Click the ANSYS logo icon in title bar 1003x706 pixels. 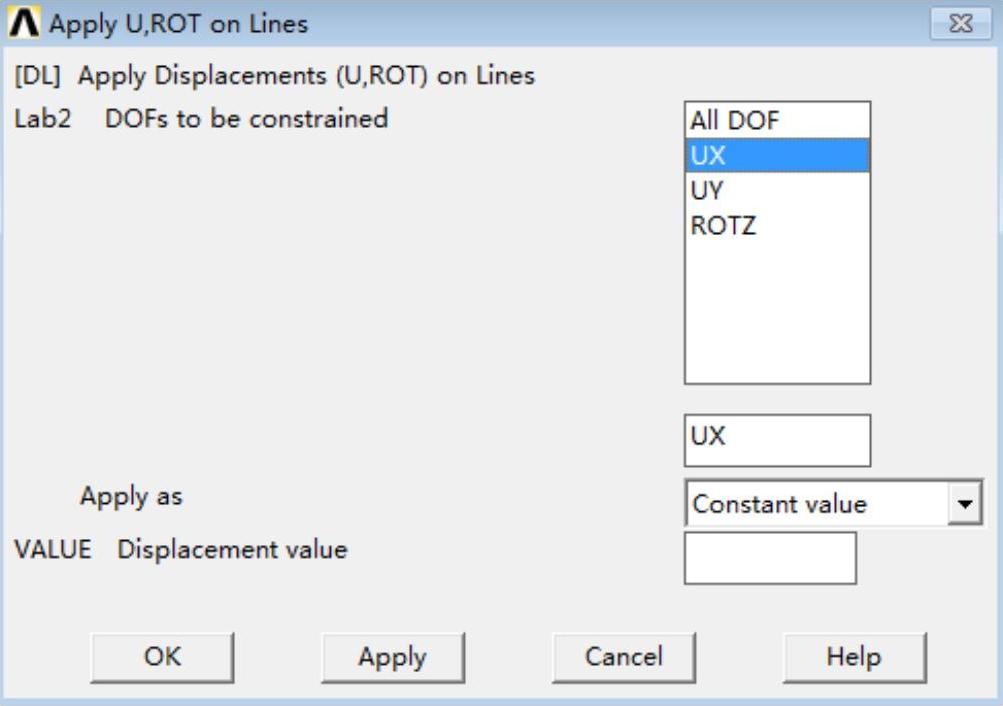point(23,23)
